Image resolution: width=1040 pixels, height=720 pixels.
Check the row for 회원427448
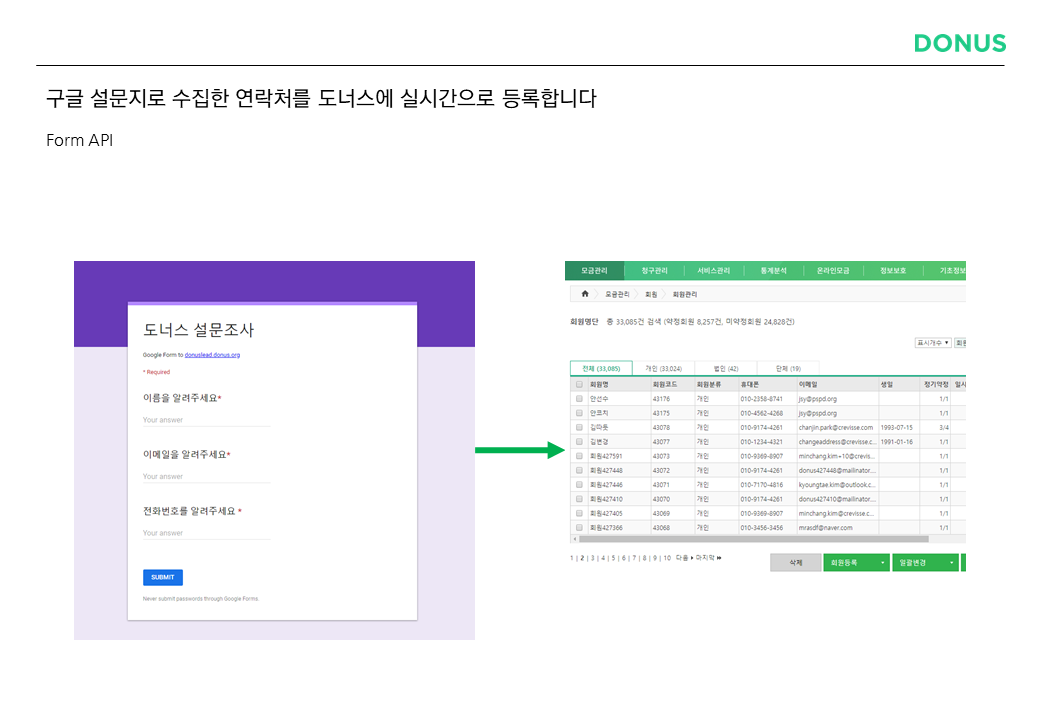click(x=579, y=471)
